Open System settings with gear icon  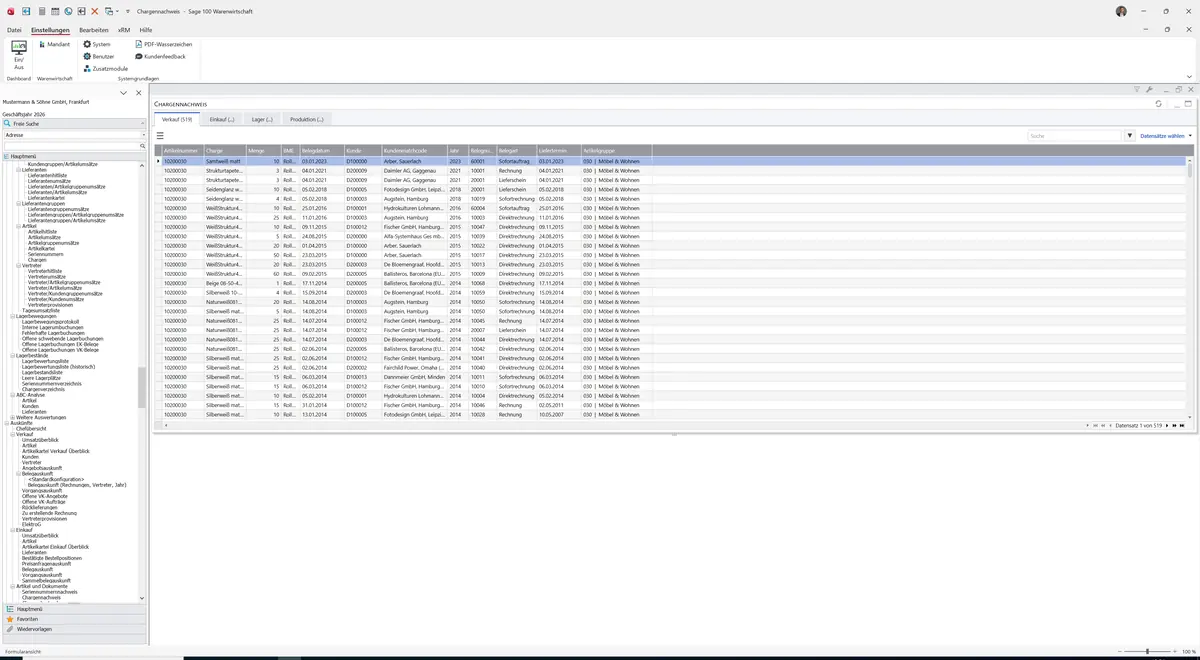pos(97,44)
